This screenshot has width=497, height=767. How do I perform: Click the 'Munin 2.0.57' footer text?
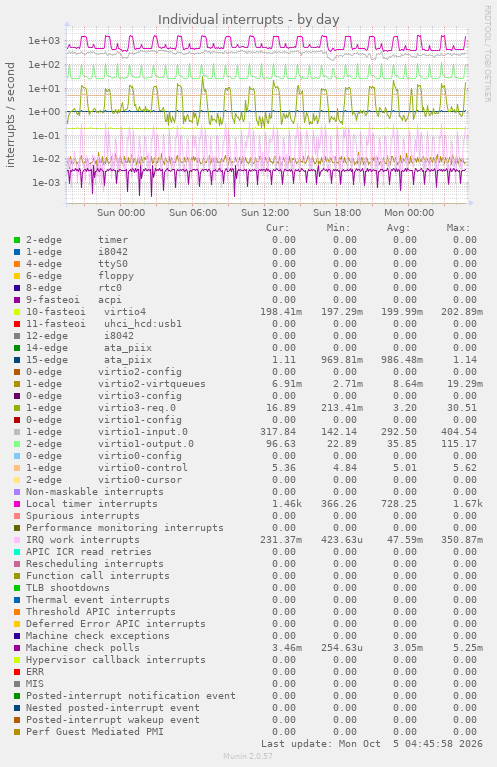point(248,756)
